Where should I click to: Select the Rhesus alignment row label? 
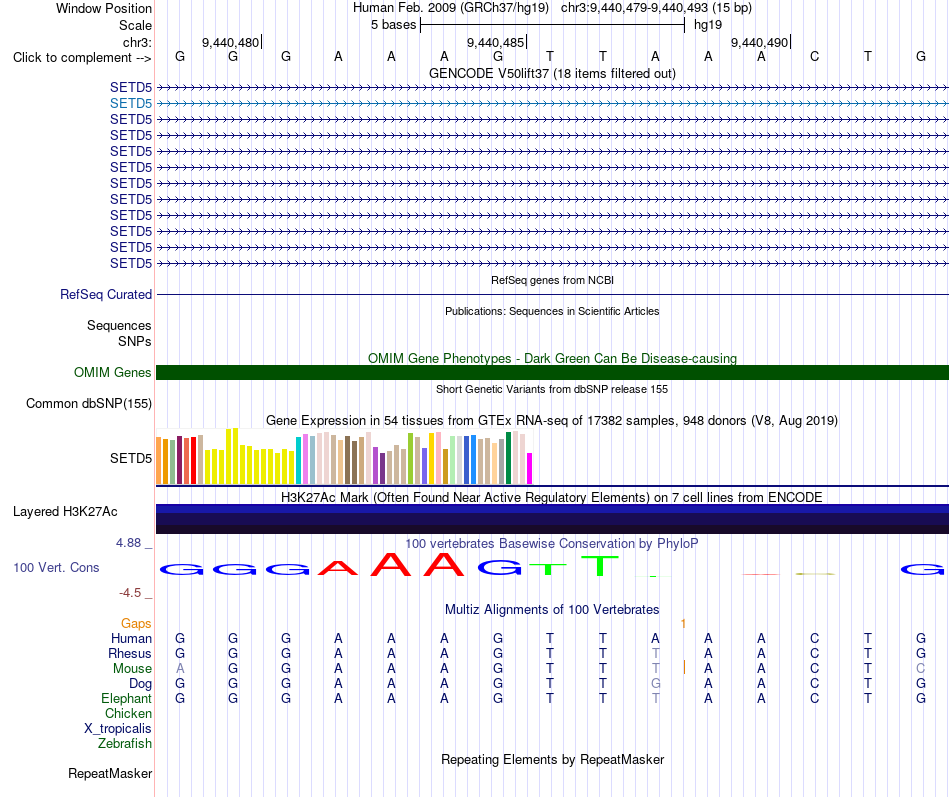coord(130,654)
